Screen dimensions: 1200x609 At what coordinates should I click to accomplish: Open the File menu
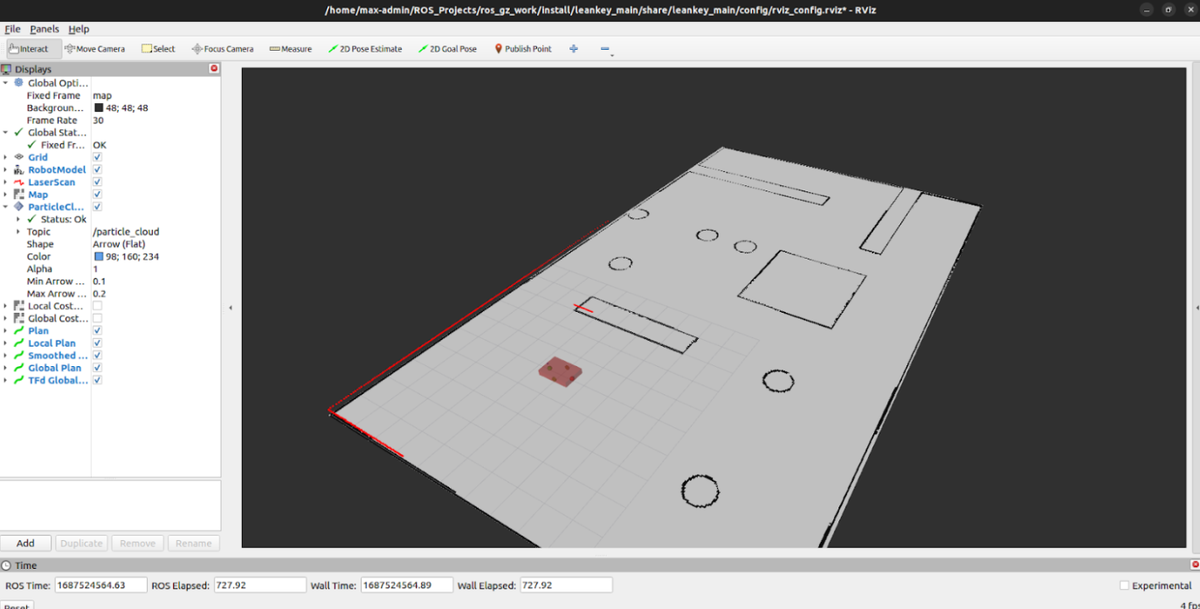(x=12, y=29)
